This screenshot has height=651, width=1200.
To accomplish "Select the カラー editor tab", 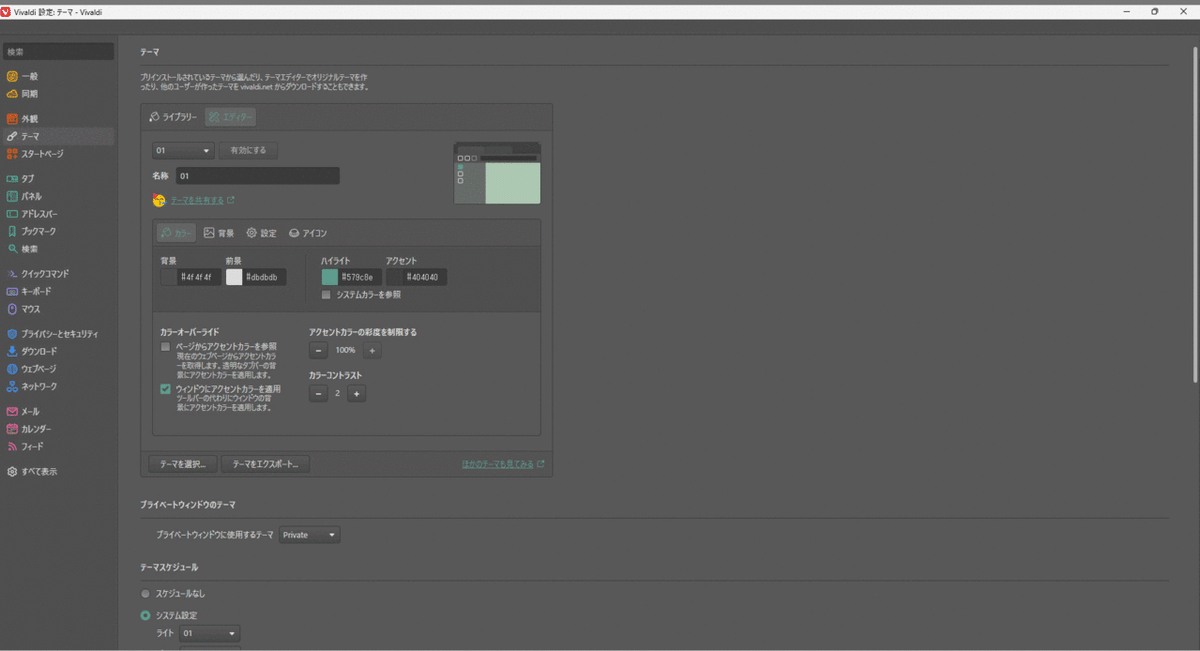I will tap(176, 233).
